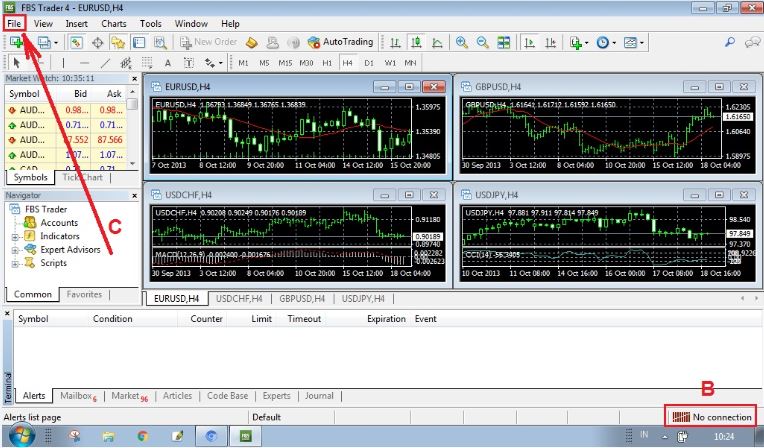Expand the Scripts tree node
The height and width of the screenshot is (448, 764).
15,264
